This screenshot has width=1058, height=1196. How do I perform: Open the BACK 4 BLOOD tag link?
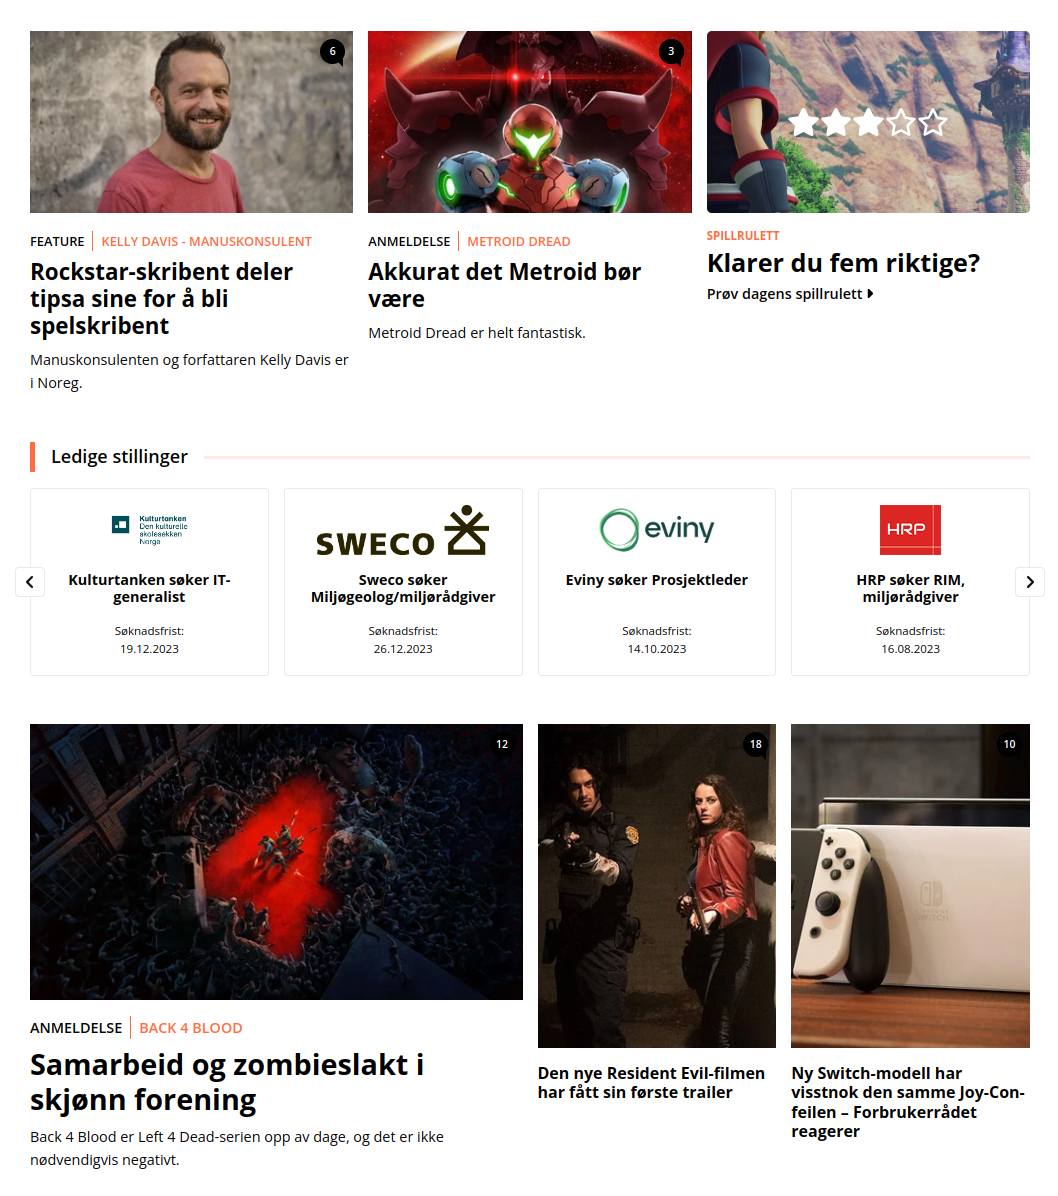[x=191, y=1028]
